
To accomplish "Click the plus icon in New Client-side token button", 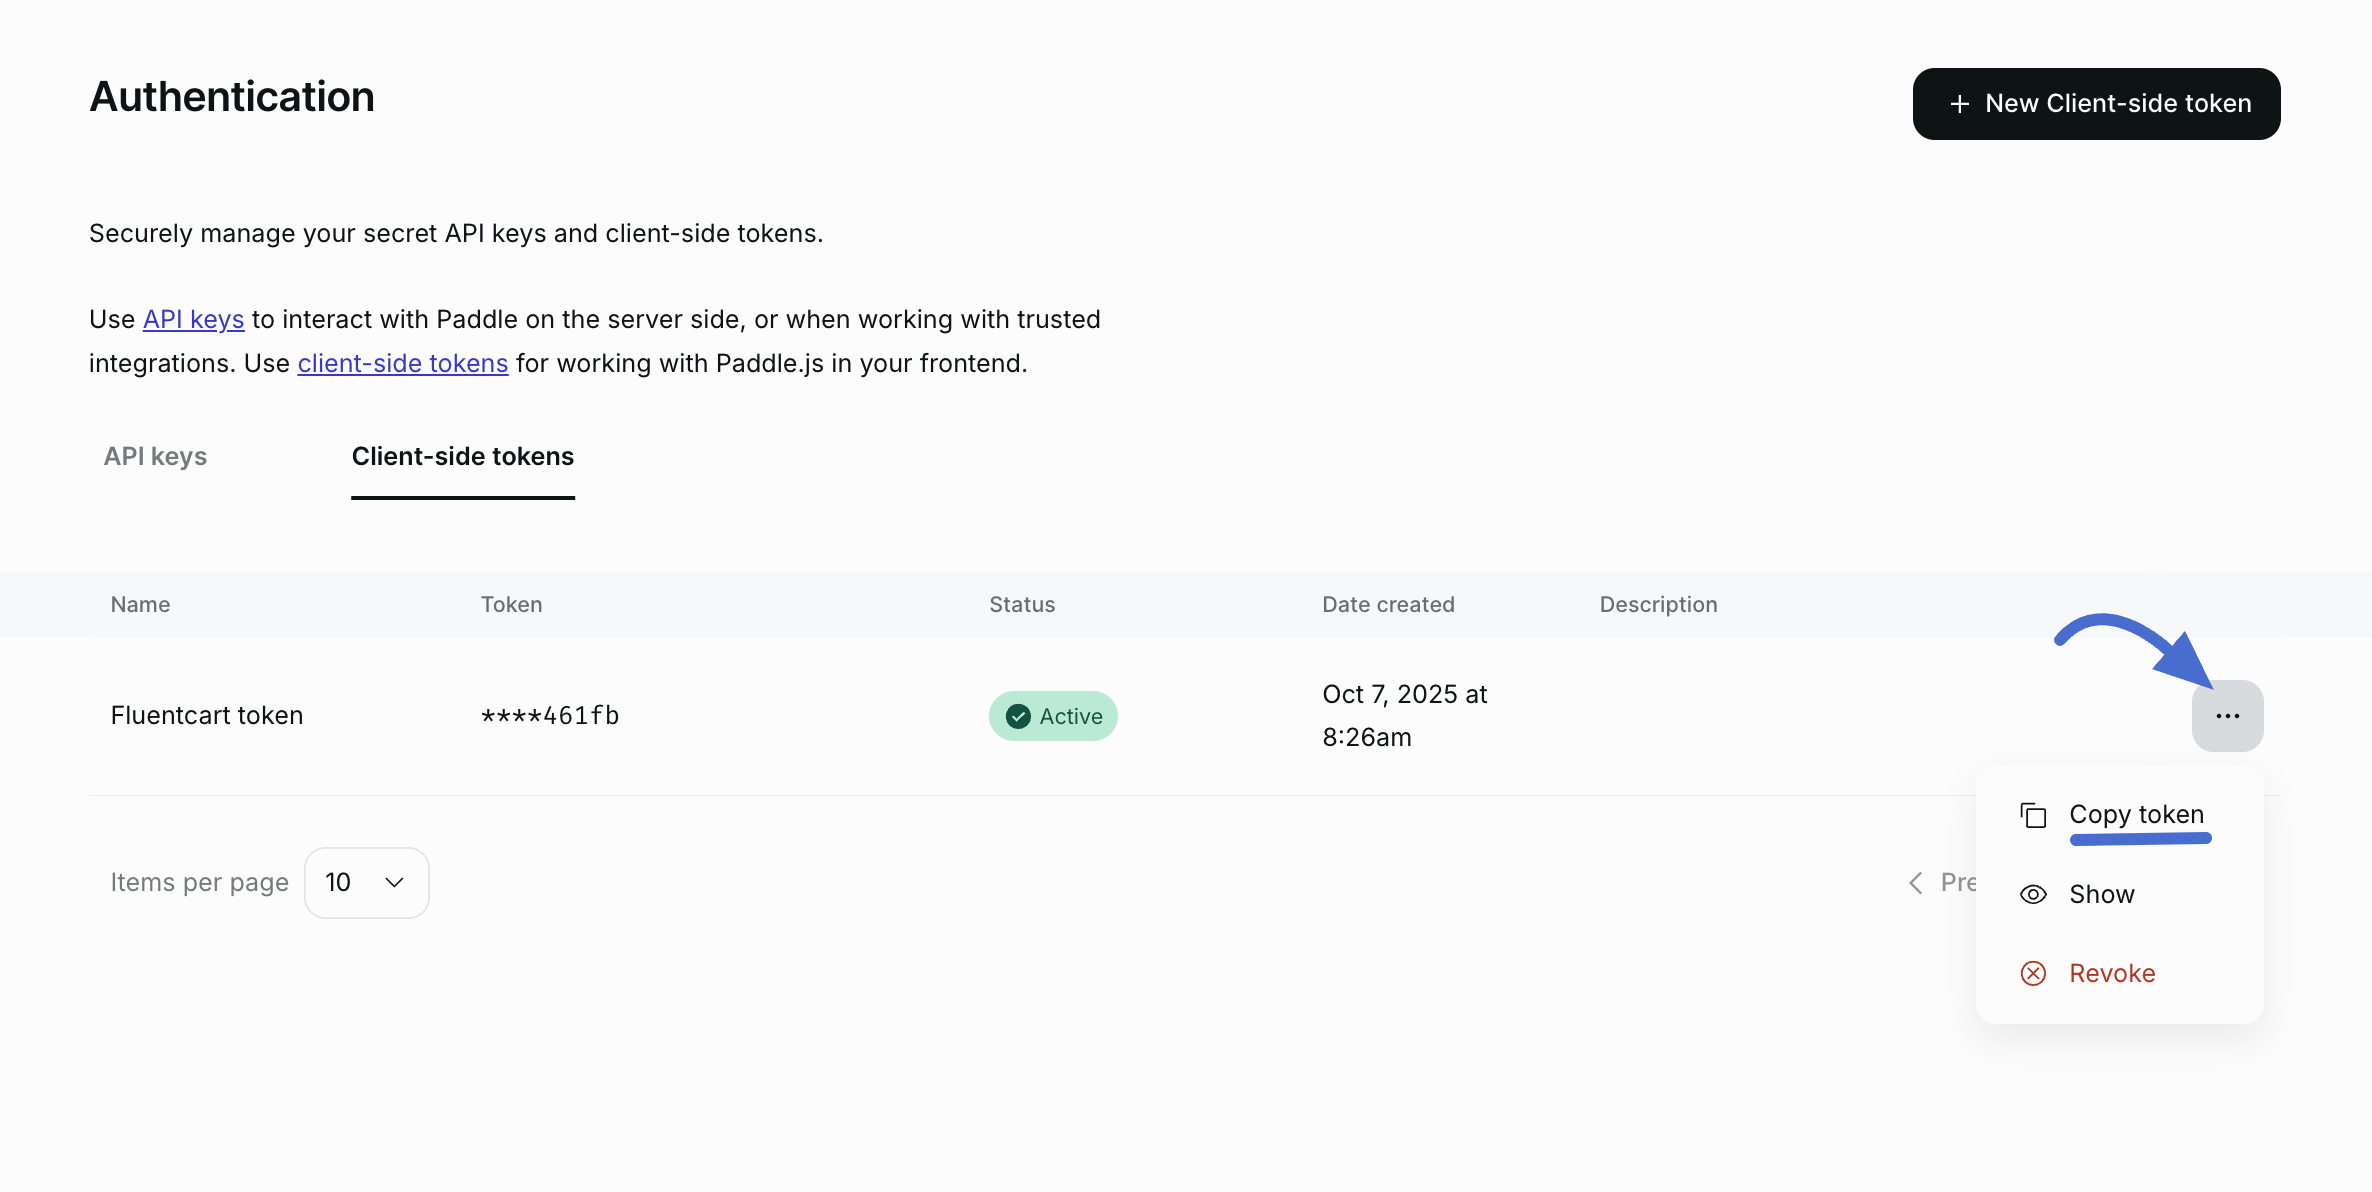I will pyautogui.click(x=1959, y=104).
